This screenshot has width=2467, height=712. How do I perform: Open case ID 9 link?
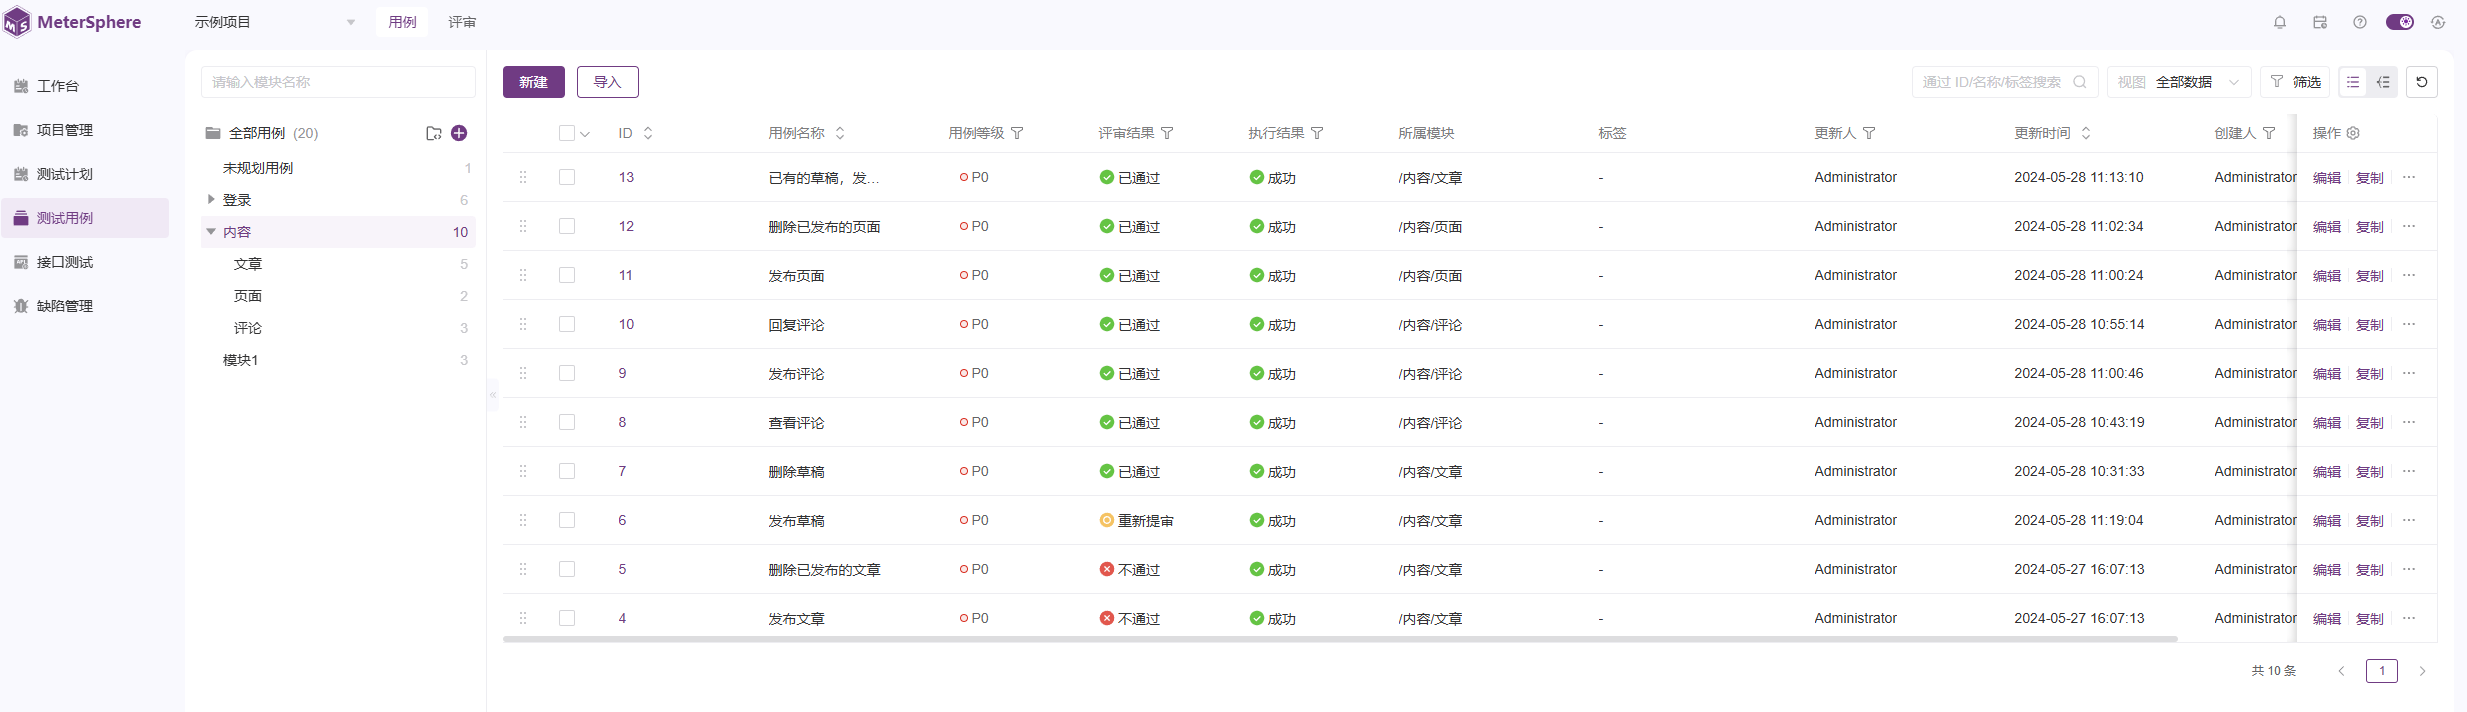pos(622,373)
